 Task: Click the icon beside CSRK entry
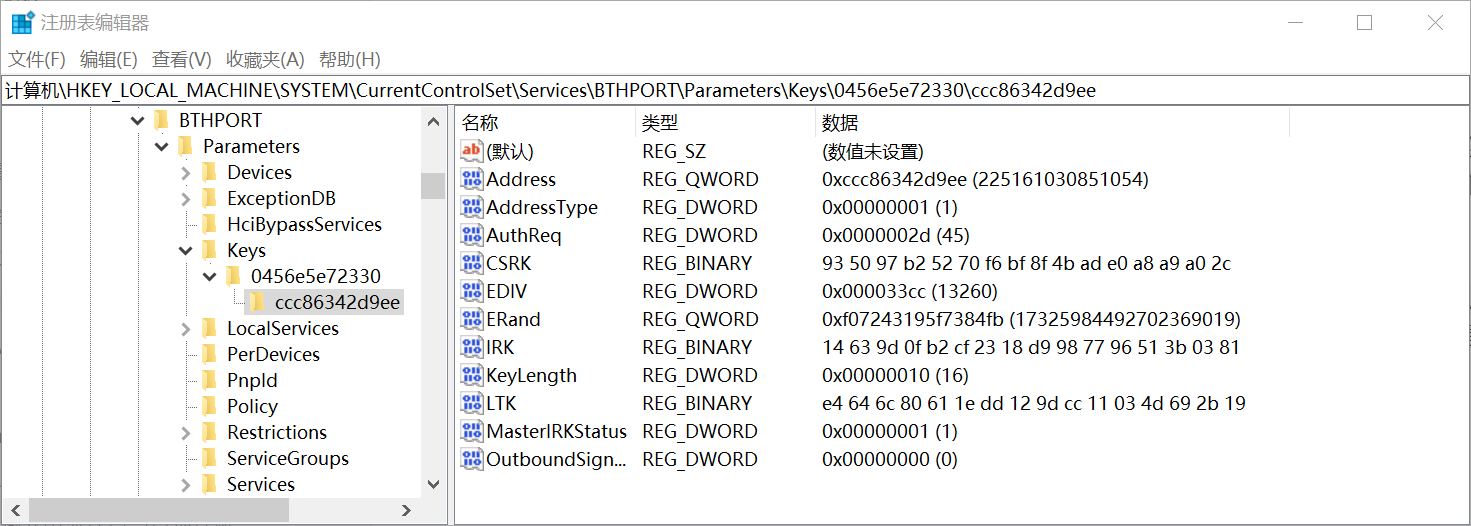click(471, 263)
